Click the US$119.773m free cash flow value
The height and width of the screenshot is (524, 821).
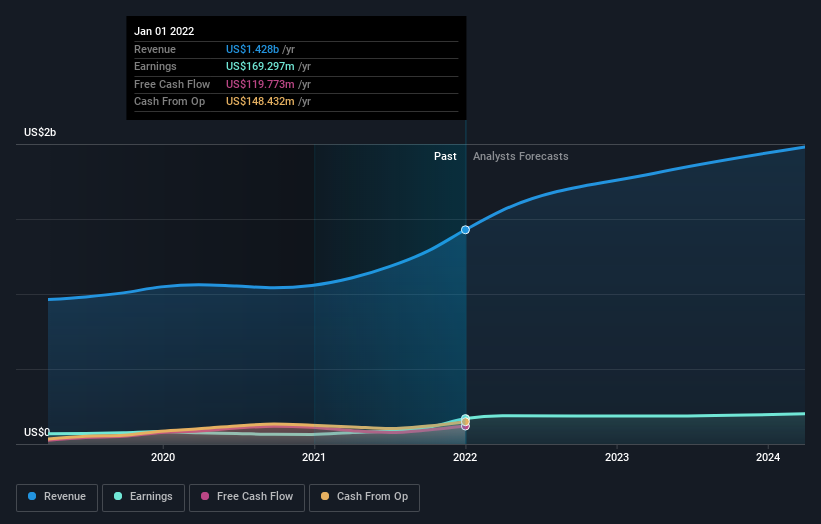[260, 84]
